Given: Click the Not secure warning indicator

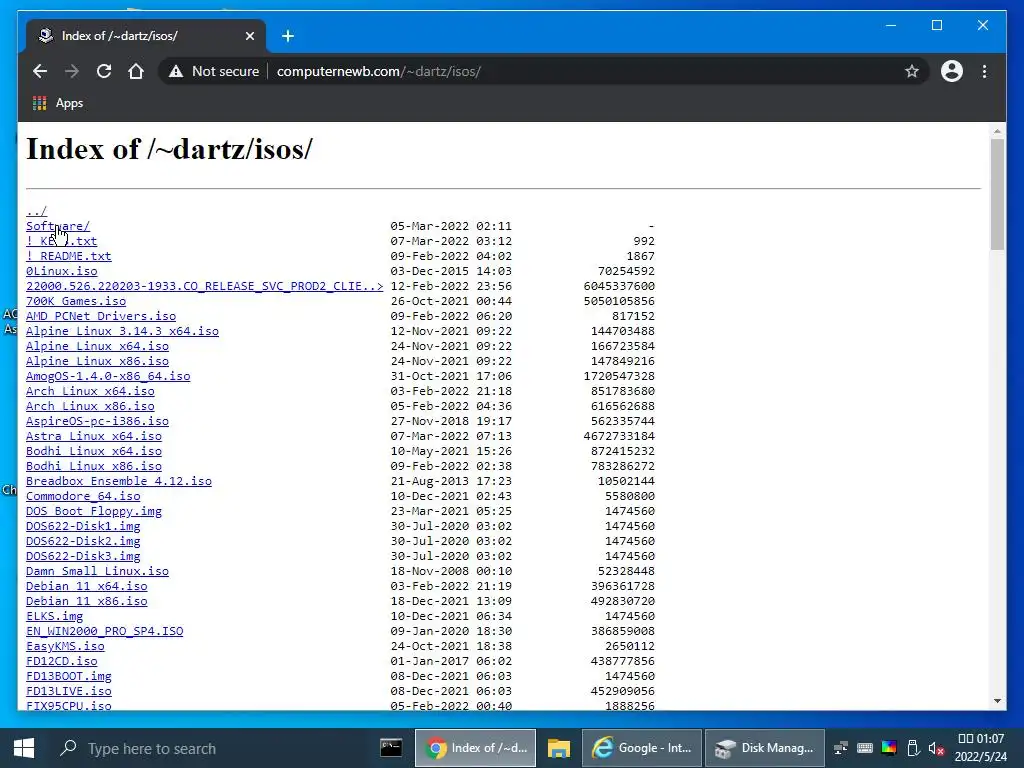Looking at the screenshot, I should (214, 71).
